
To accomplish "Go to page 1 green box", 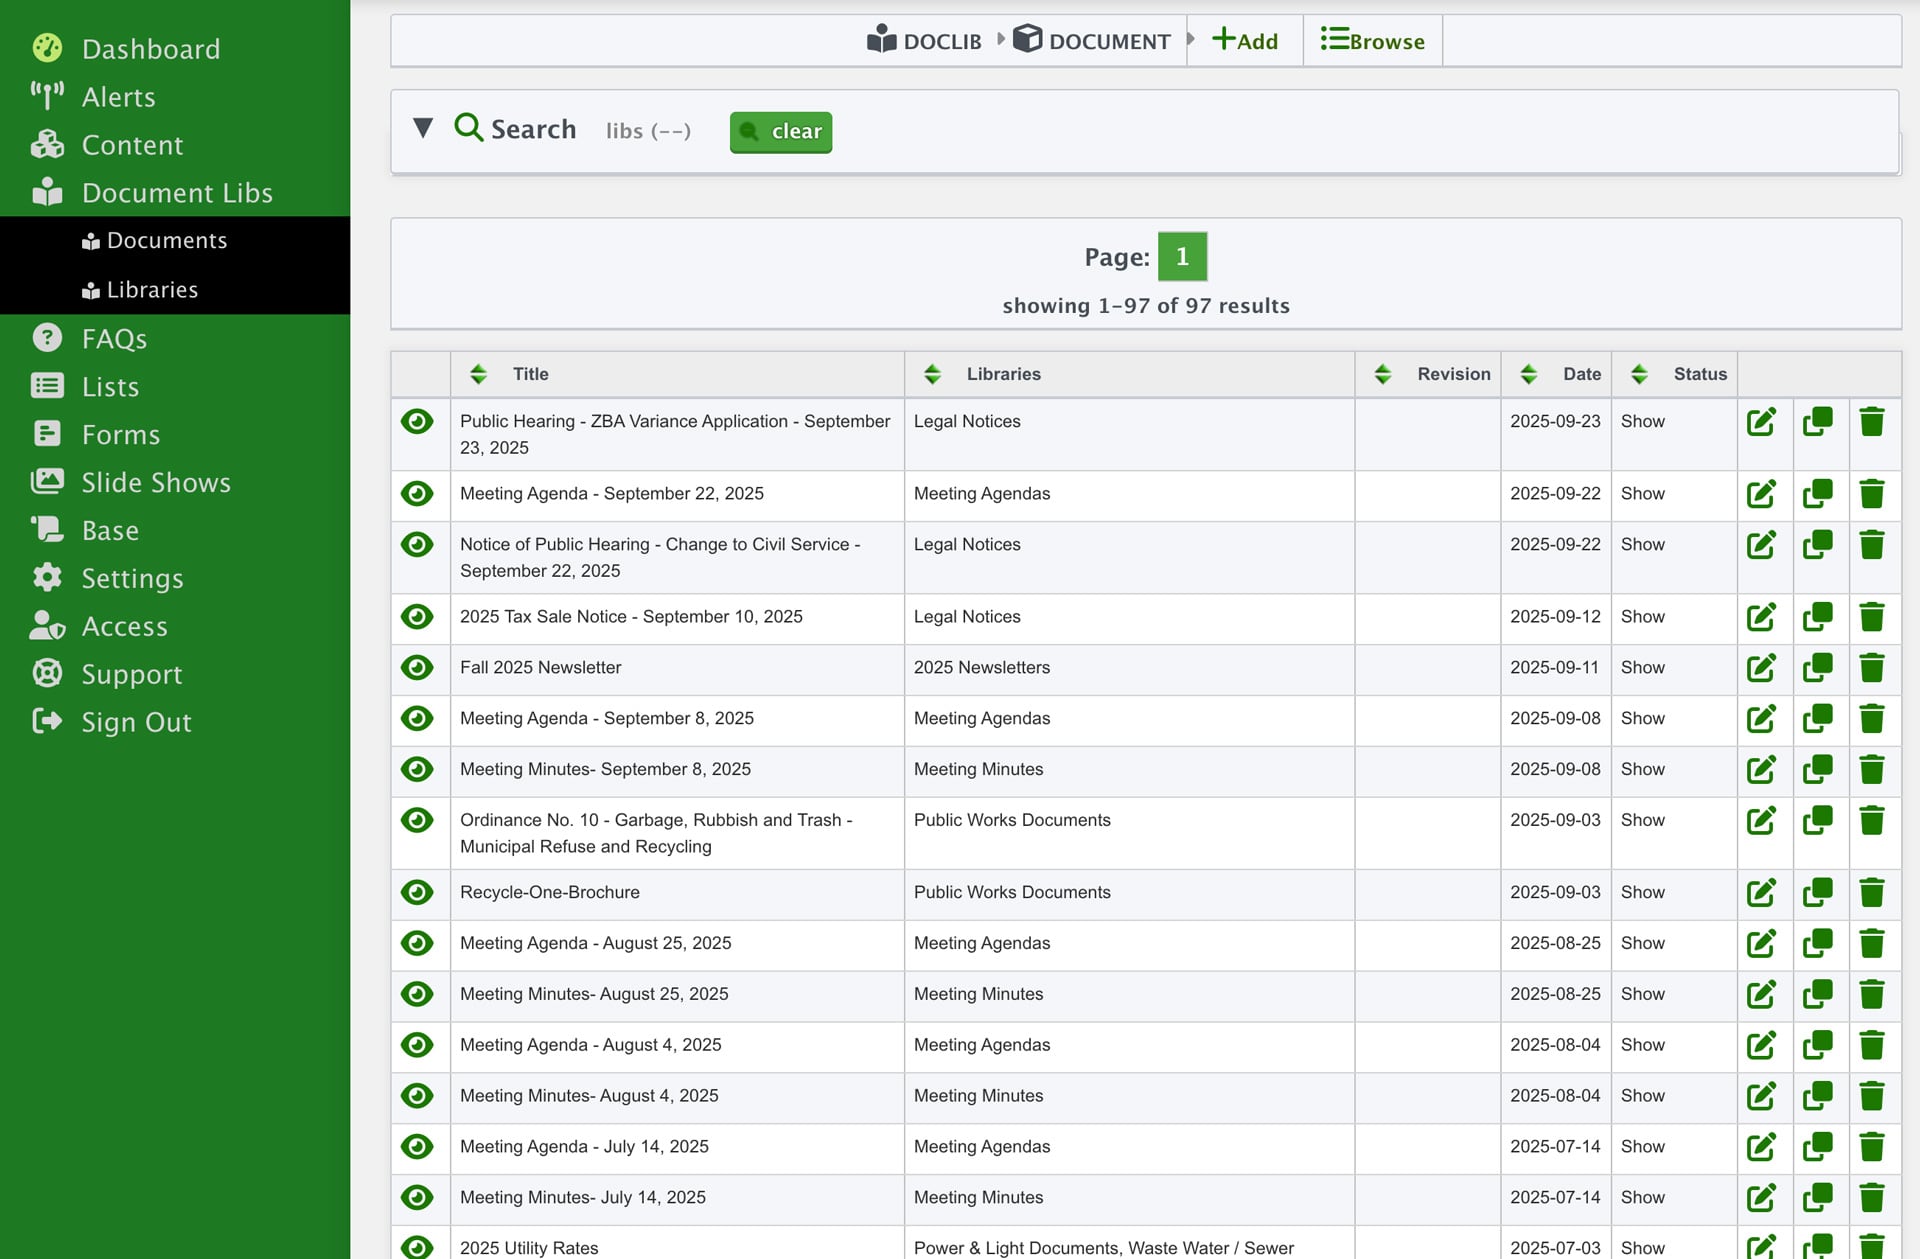I will [x=1182, y=257].
